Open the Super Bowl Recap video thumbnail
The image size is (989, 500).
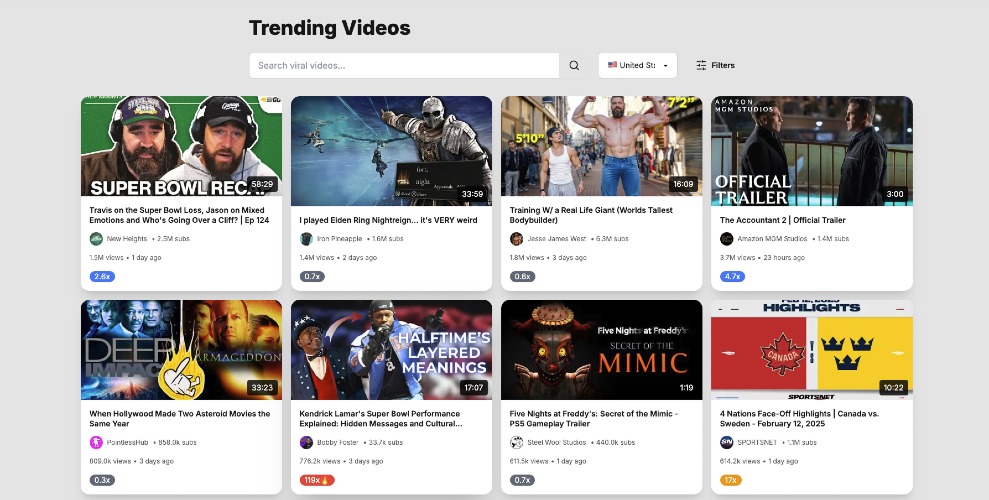[181, 146]
